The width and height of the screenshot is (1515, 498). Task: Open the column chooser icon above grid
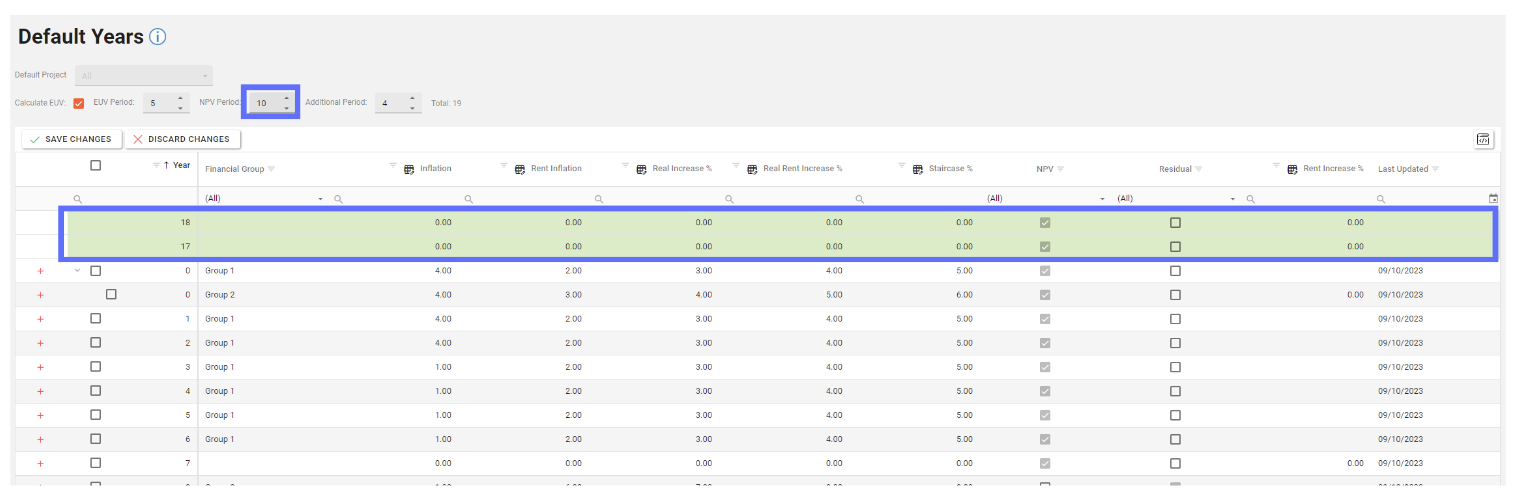(1484, 140)
